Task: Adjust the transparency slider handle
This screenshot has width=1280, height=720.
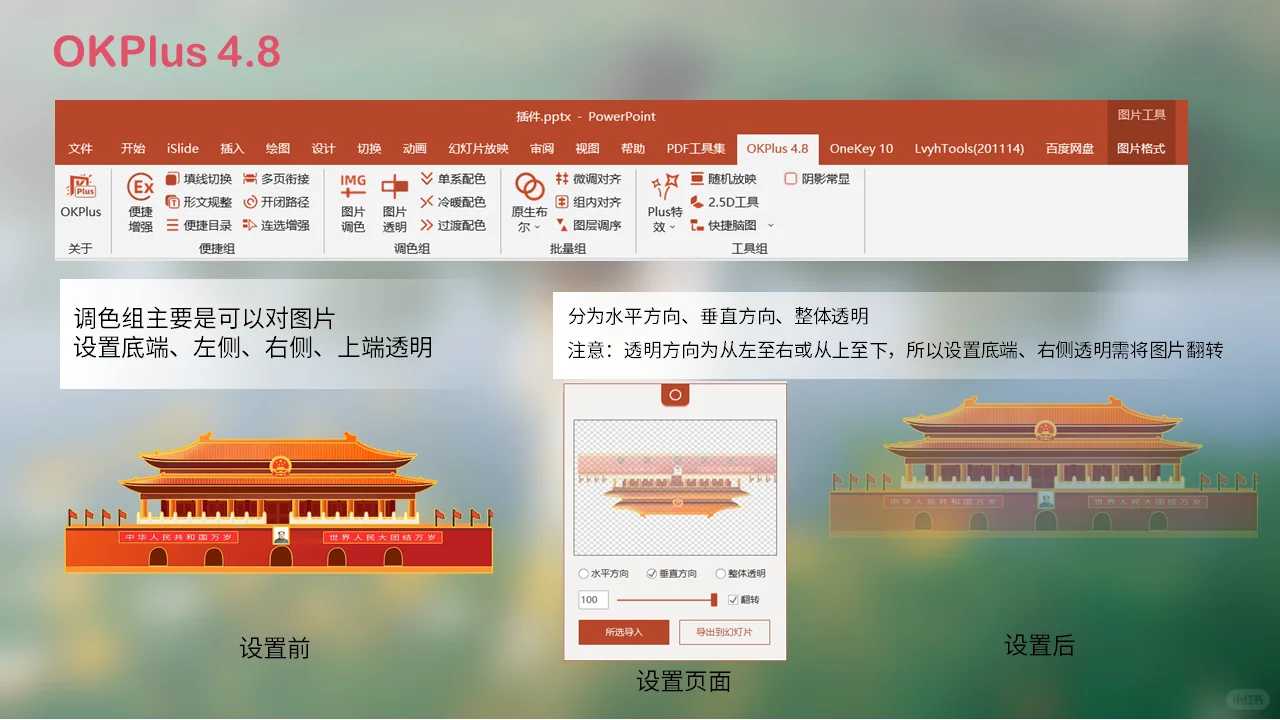Action: (714, 600)
